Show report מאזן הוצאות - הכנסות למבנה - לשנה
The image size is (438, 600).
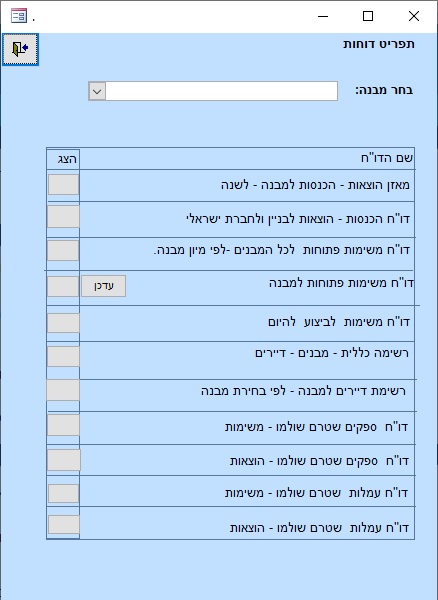[64, 184]
